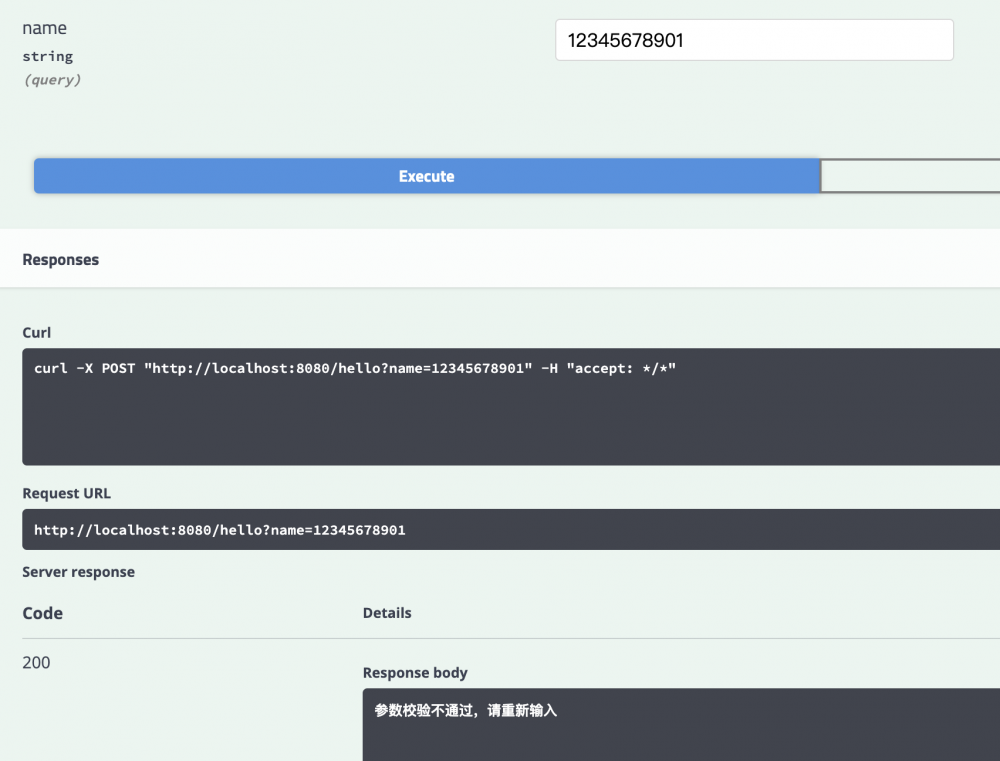Click the Request URL heading

pos(67,493)
